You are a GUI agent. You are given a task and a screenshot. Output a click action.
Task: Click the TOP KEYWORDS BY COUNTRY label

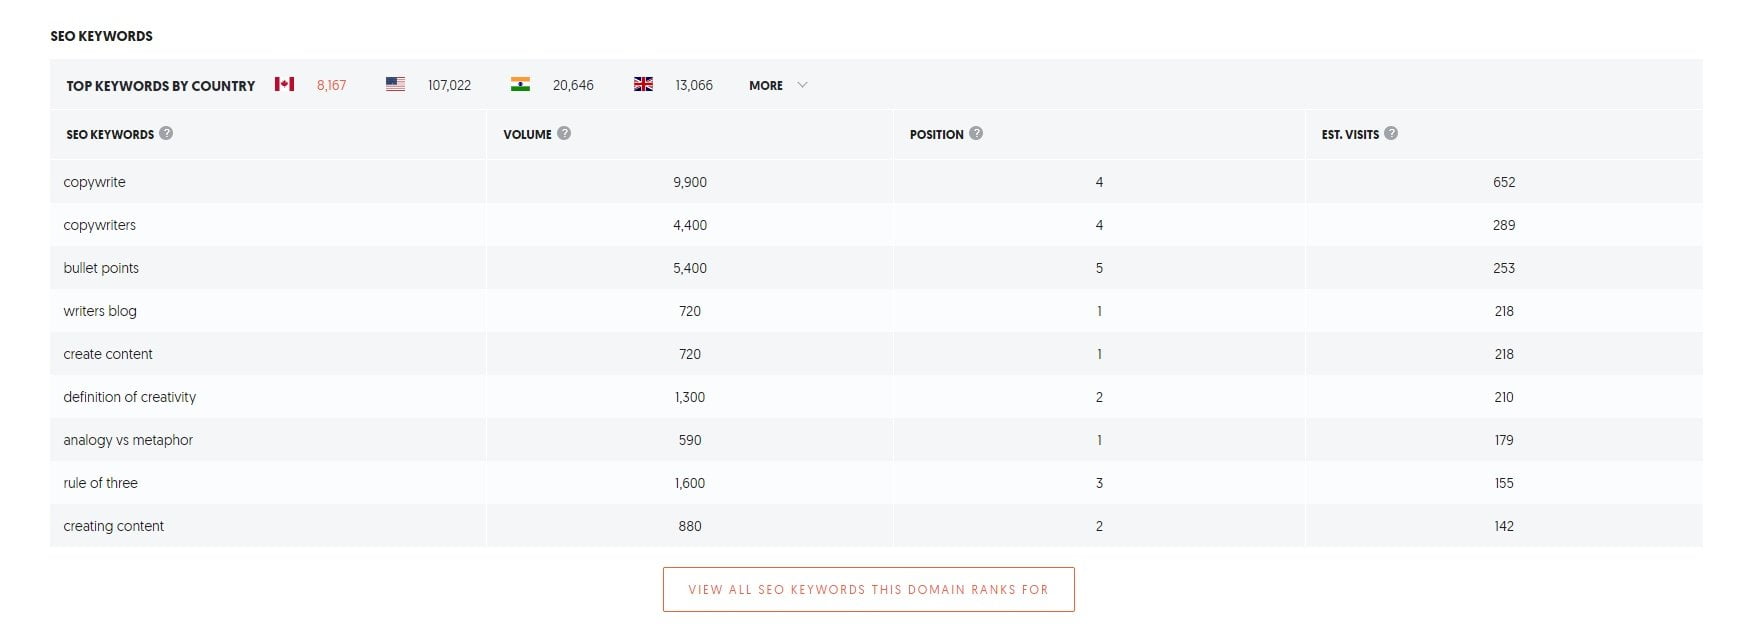point(161,86)
